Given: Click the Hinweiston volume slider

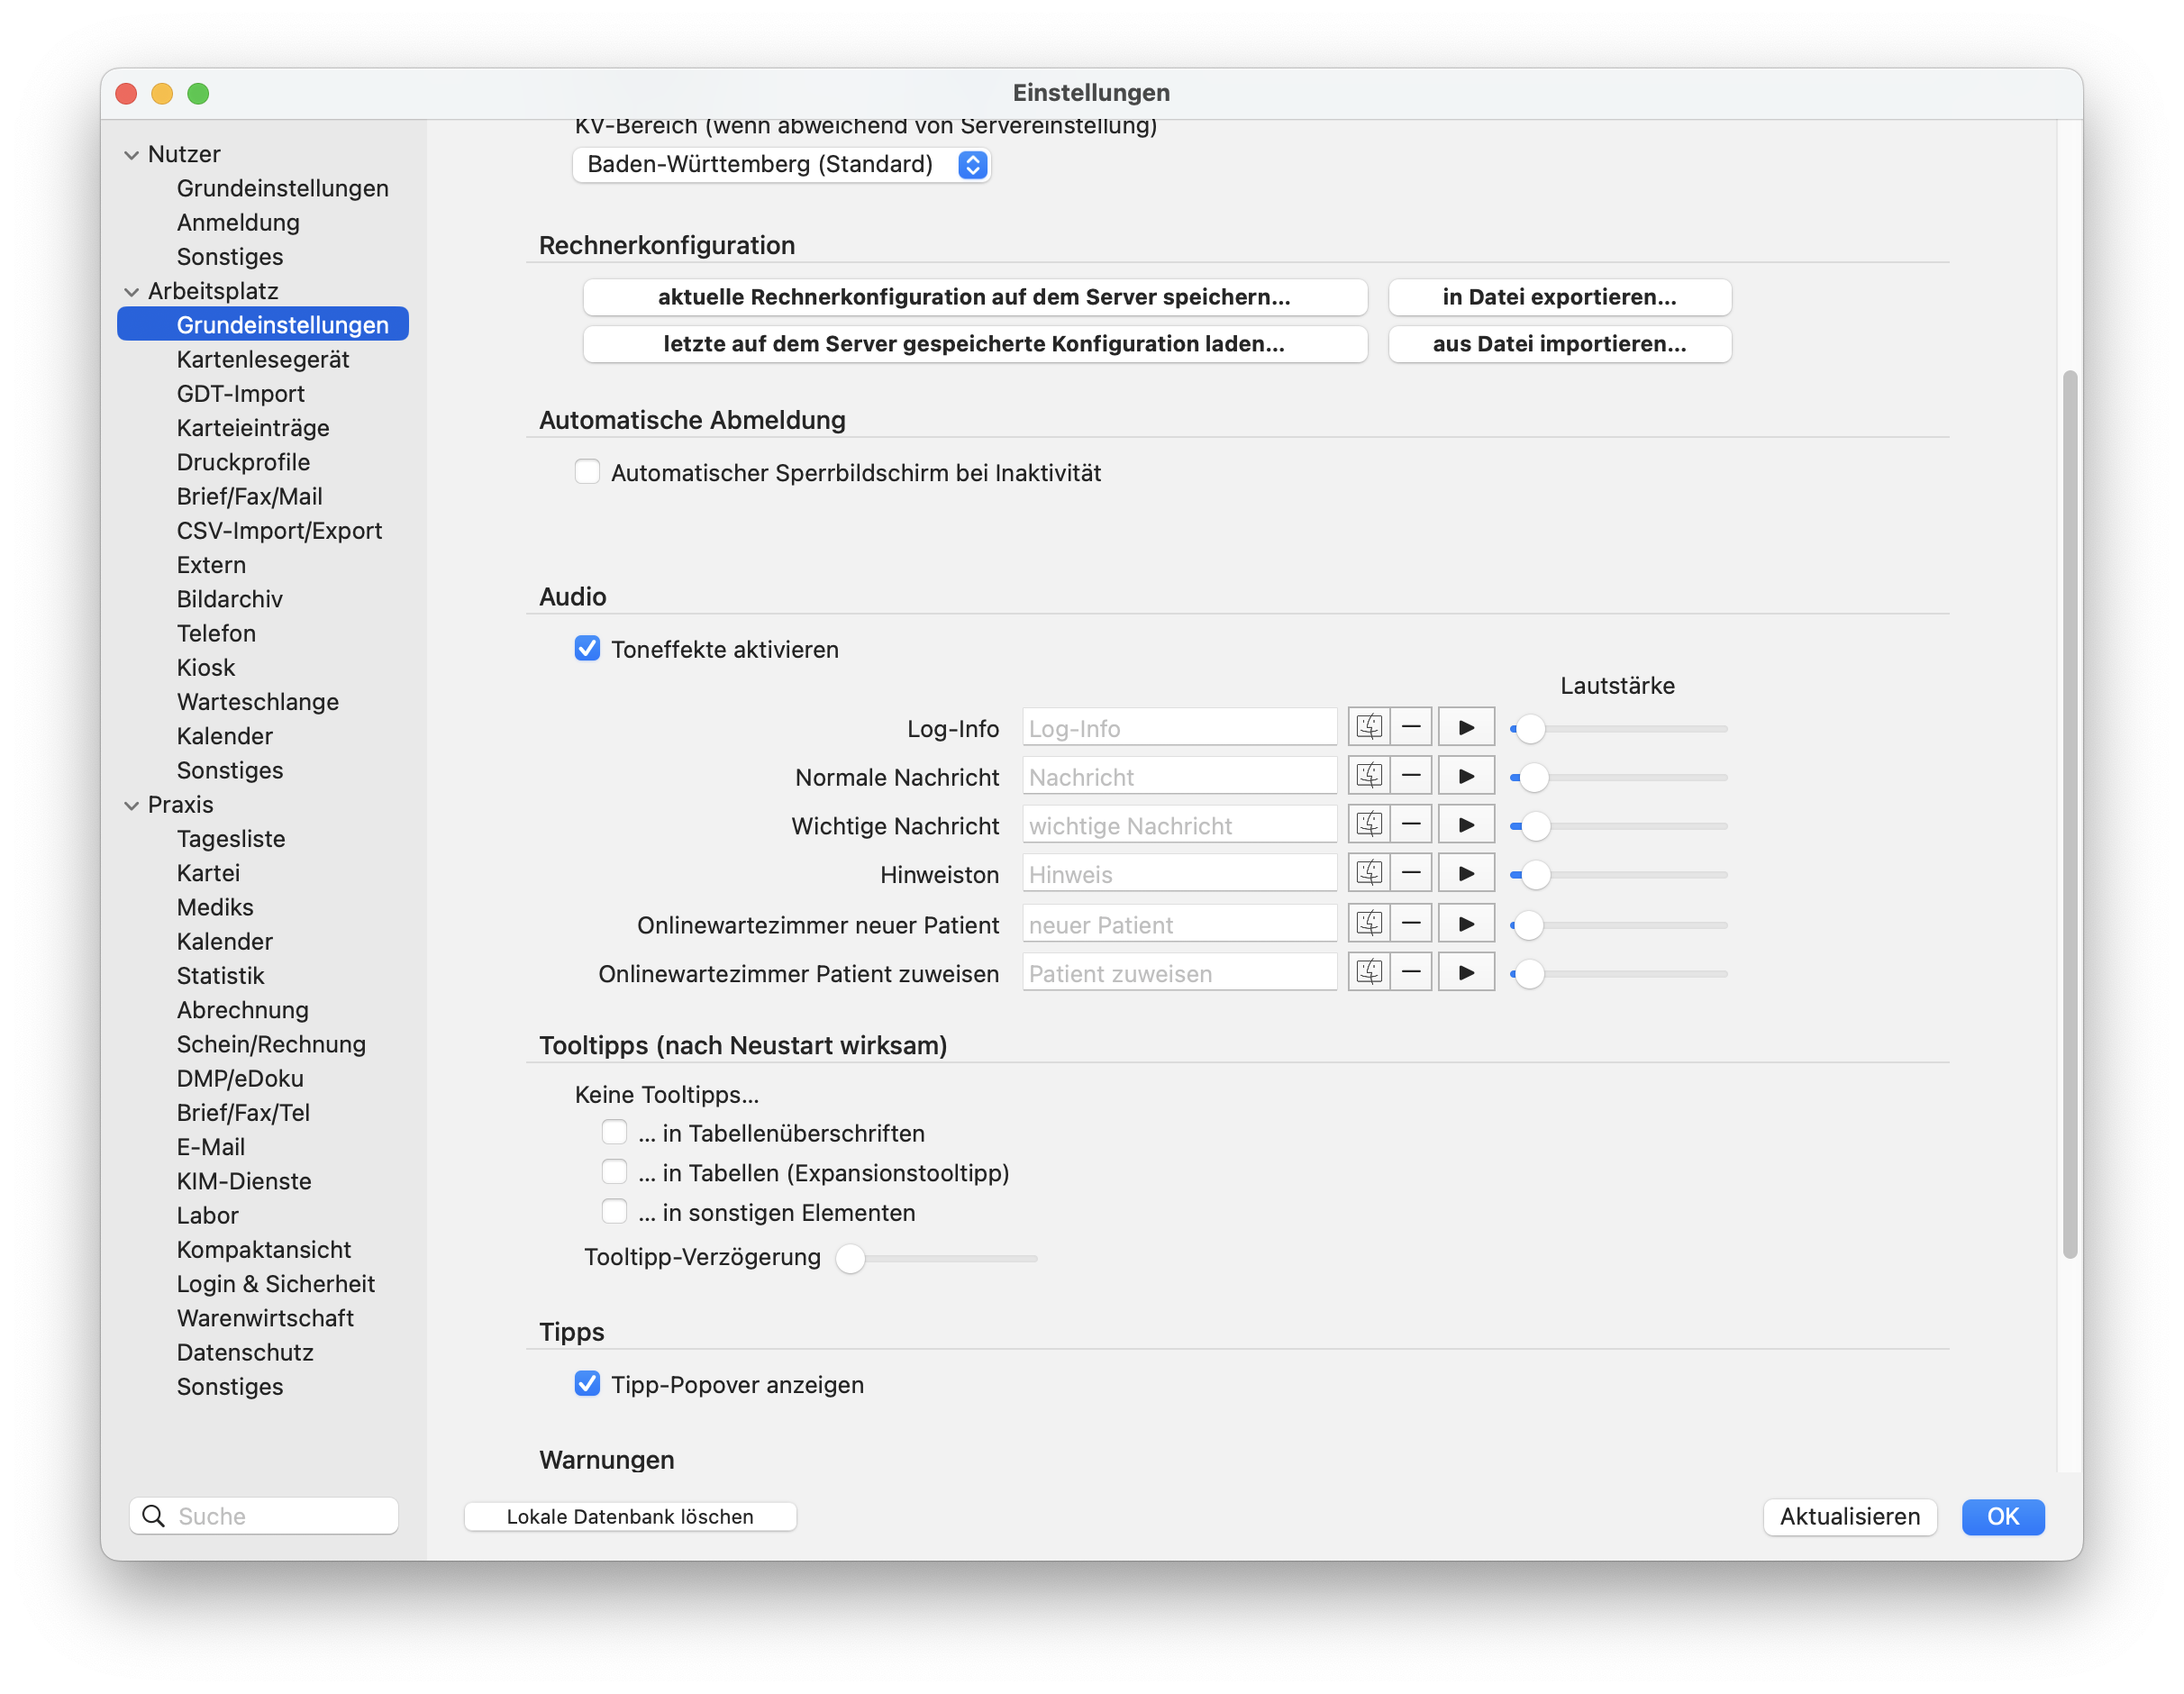Looking at the screenshot, I should point(1619,875).
